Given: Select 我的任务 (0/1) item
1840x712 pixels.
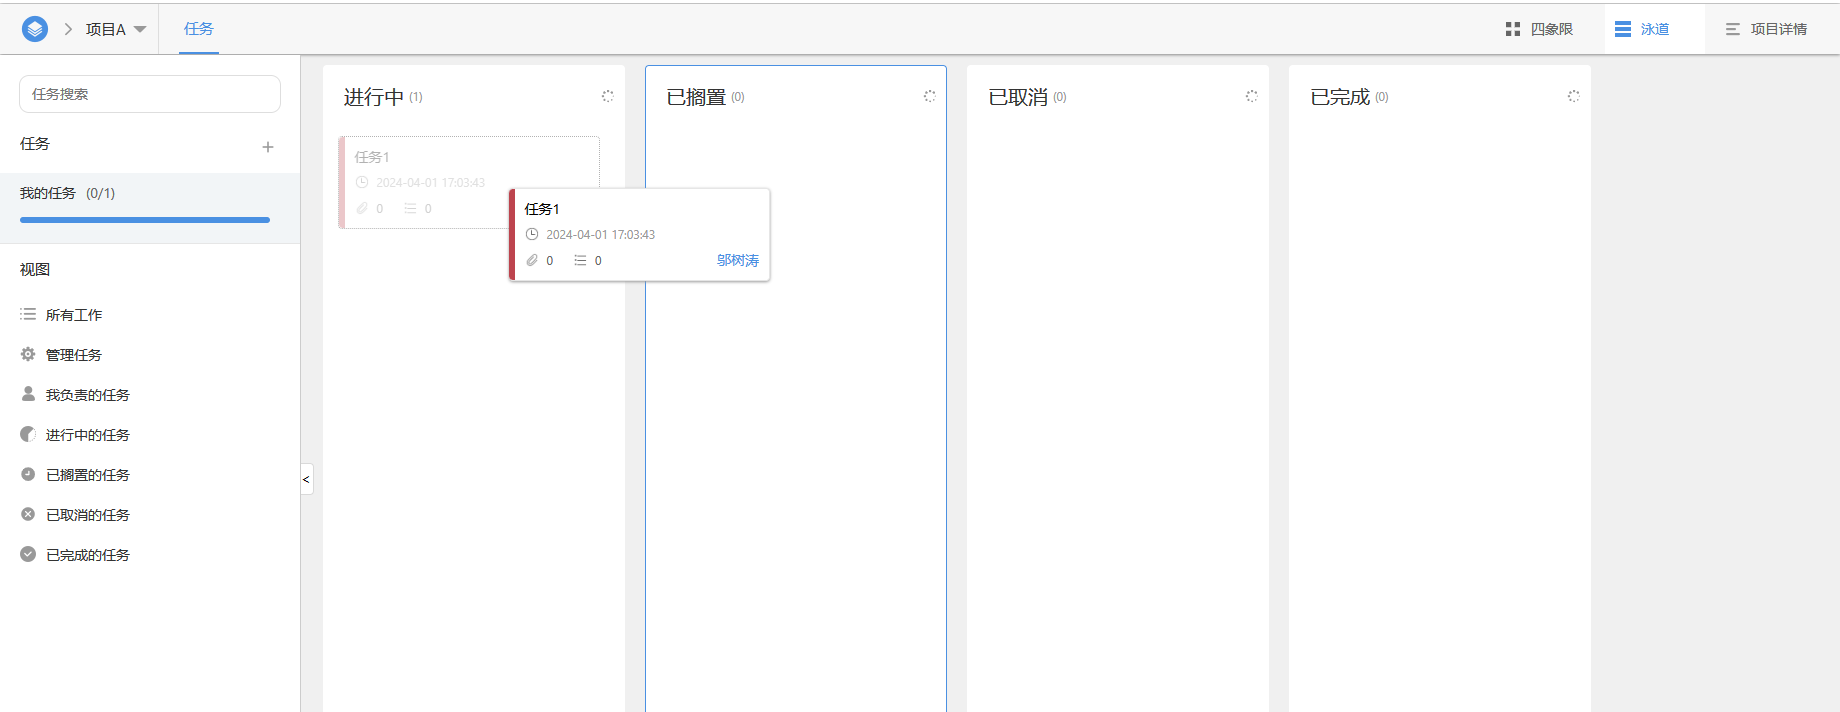Looking at the screenshot, I should [68, 193].
